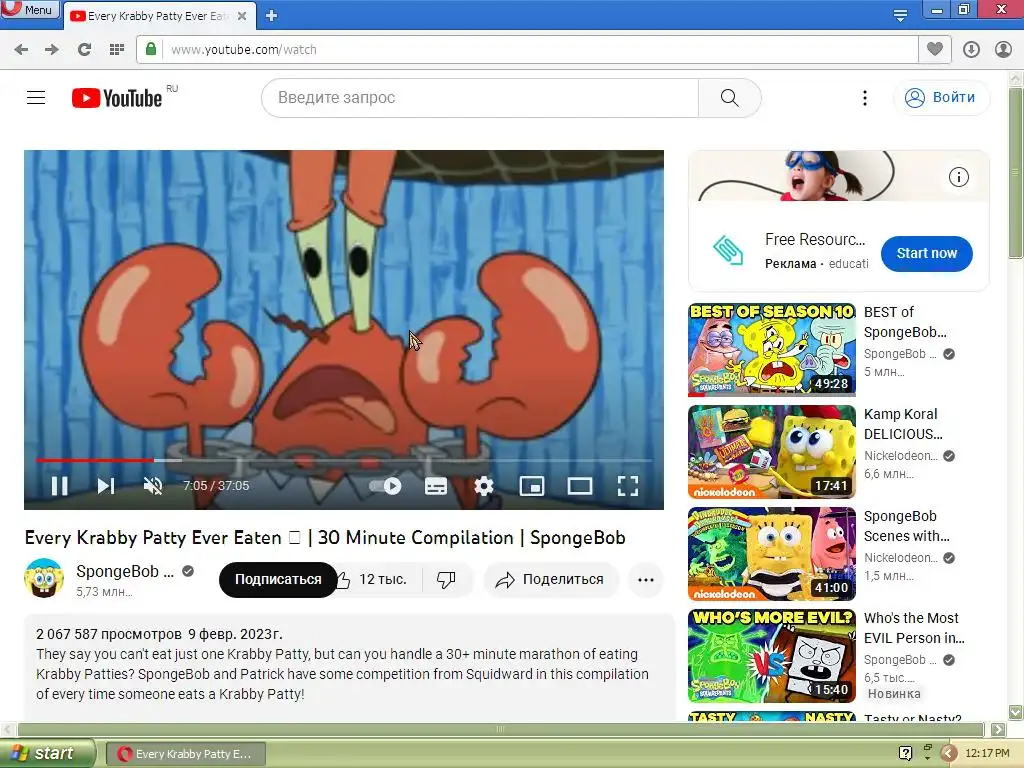Go back to the previous page
The image size is (1024, 768).
click(x=21, y=50)
